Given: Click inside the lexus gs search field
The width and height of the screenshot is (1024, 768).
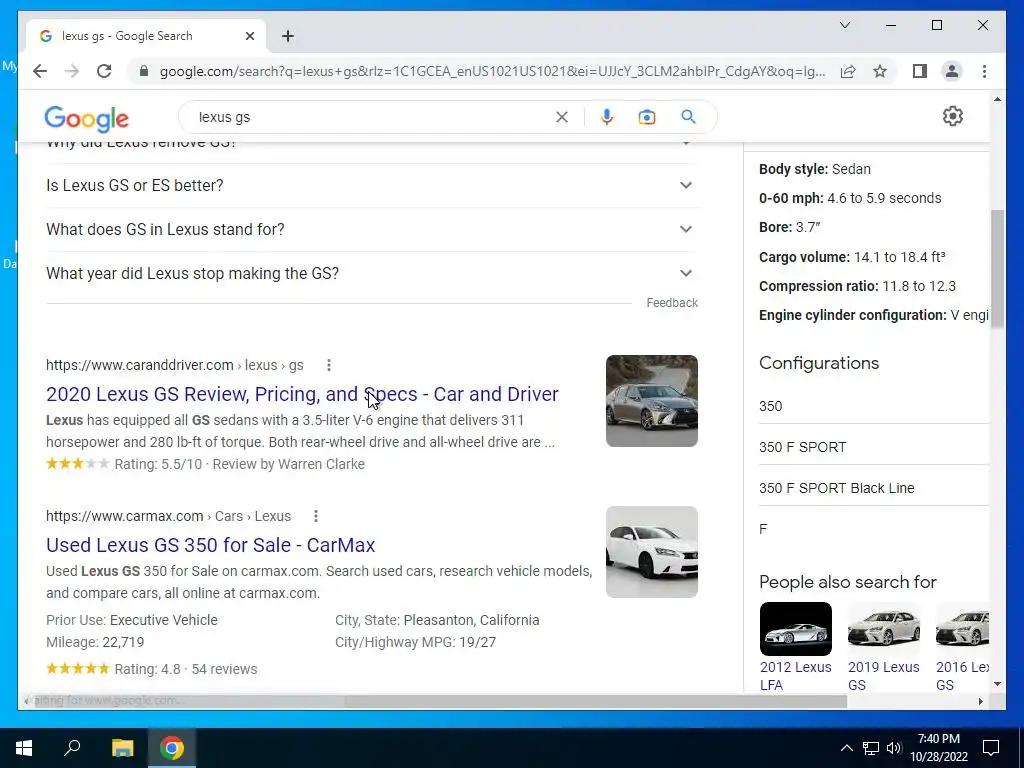Looking at the screenshot, I should click(372, 118).
